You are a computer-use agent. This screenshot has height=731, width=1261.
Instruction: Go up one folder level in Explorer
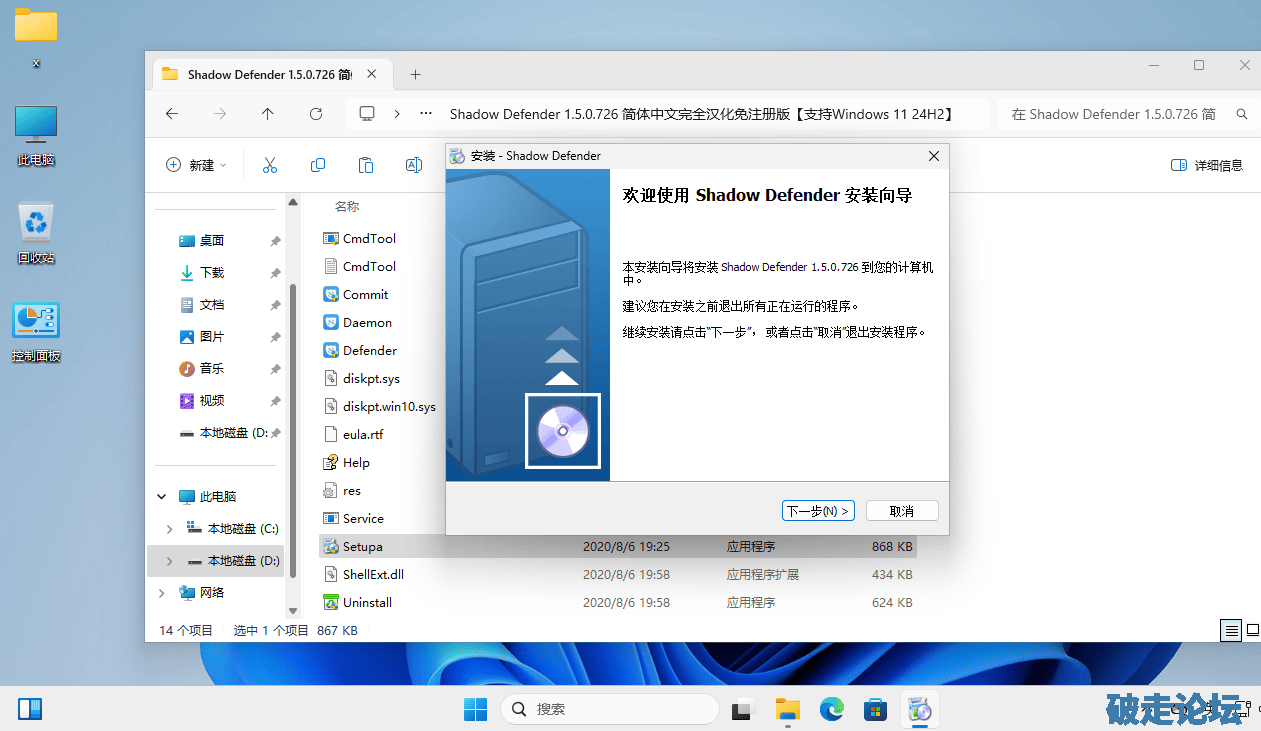268,114
